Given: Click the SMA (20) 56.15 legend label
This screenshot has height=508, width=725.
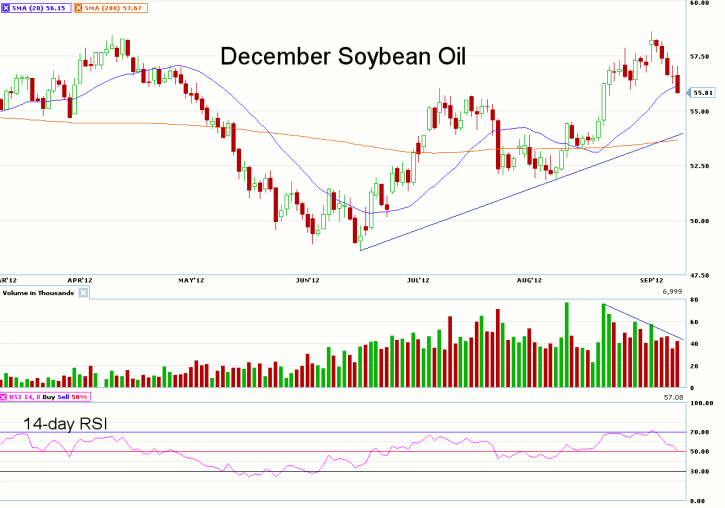Looking at the screenshot, I should [x=40, y=7].
